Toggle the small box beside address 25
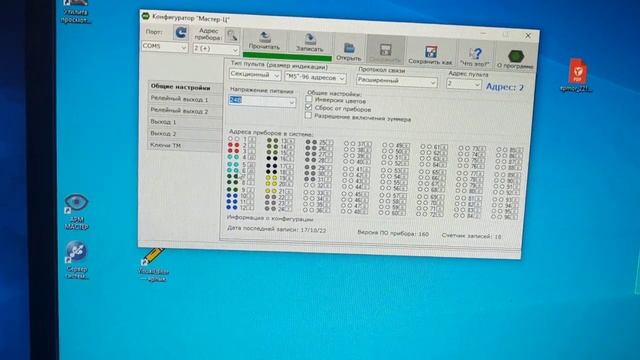This screenshot has width=640, height=360. point(330,143)
